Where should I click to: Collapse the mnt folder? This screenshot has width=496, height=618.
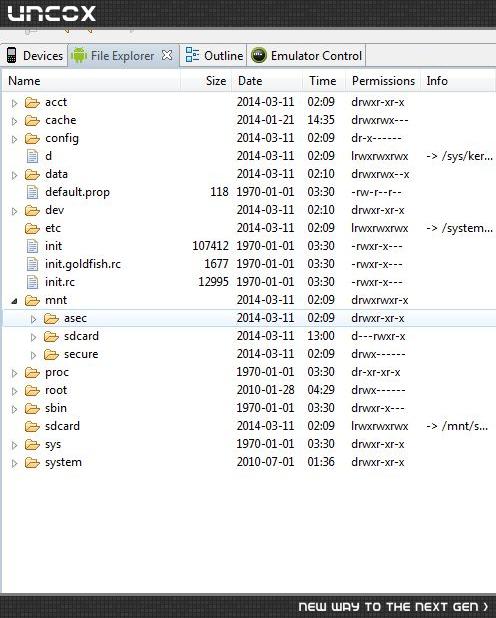[14, 302]
